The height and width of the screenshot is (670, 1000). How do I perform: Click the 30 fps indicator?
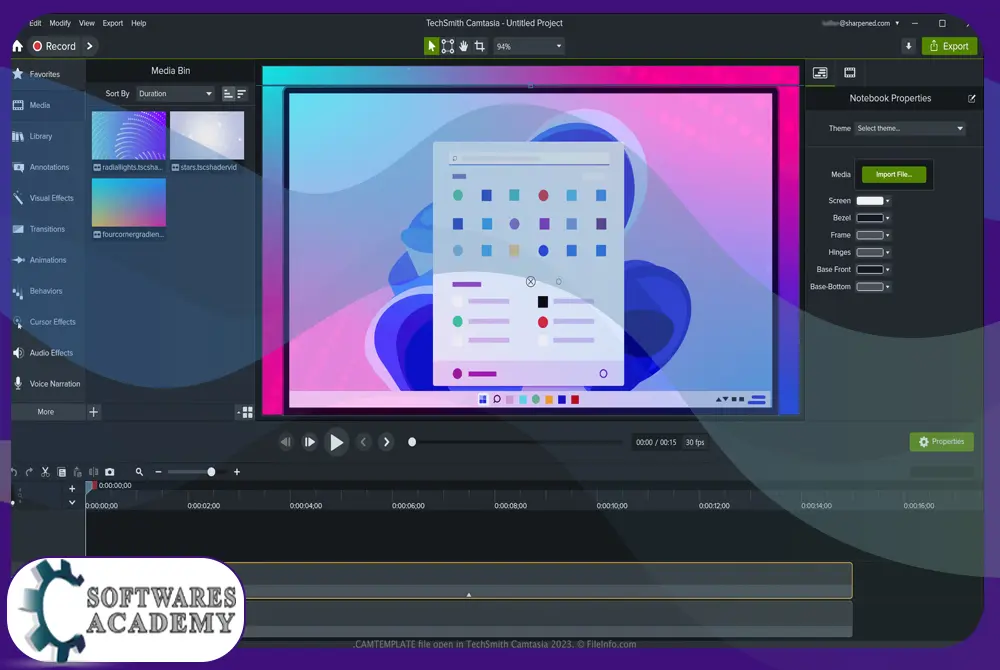(x=695, y=442)
